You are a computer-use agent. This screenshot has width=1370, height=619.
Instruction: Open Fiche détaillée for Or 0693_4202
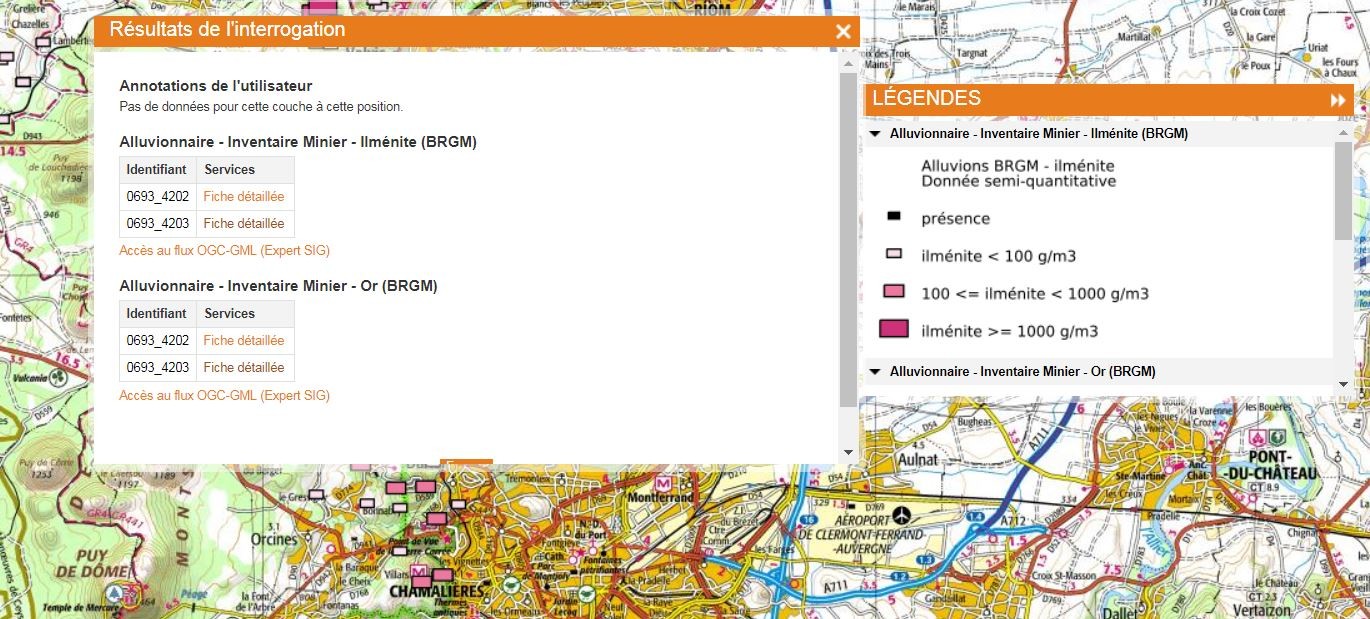tap(243, 341)
